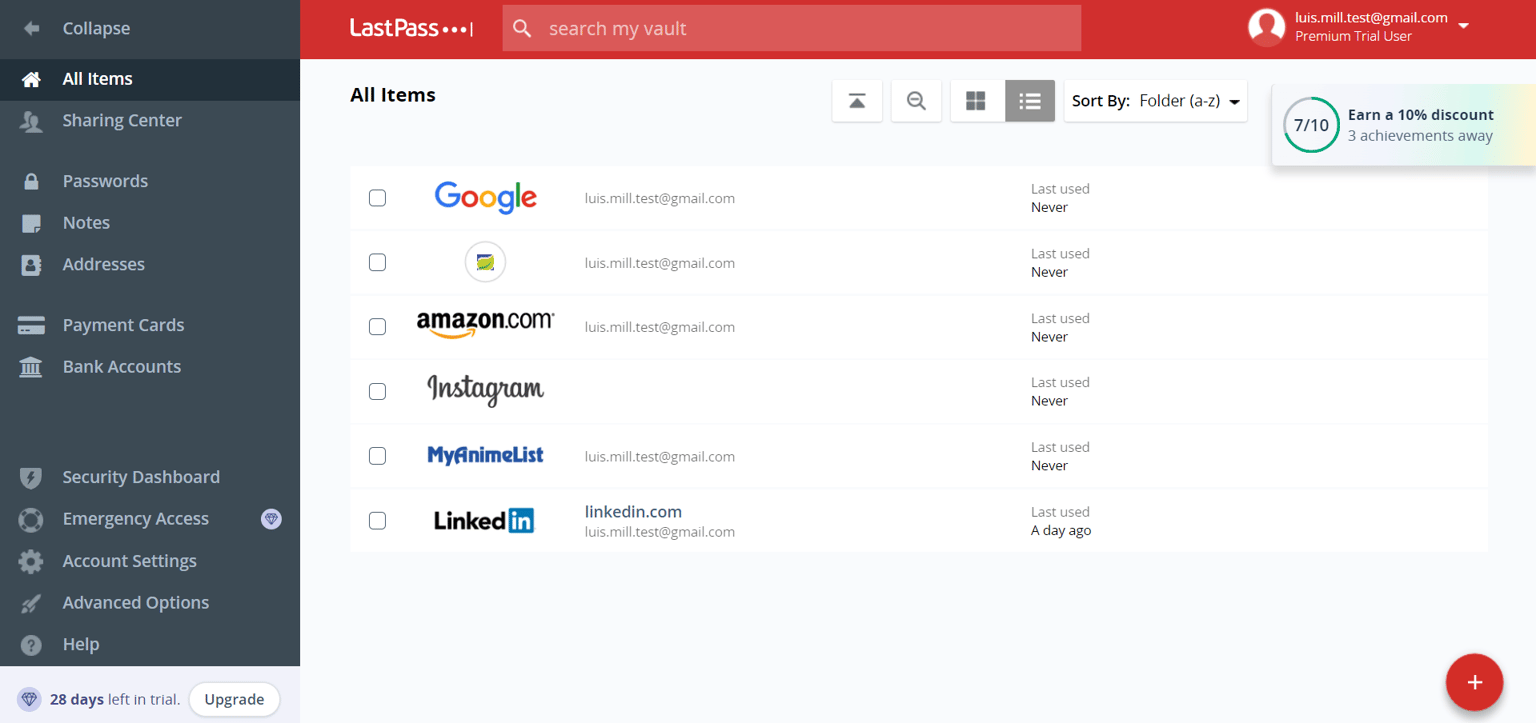This screenshot has width=1536, height=723.
Task: Open Secure Notes from the sidebar
Action: tap(85, 222)
